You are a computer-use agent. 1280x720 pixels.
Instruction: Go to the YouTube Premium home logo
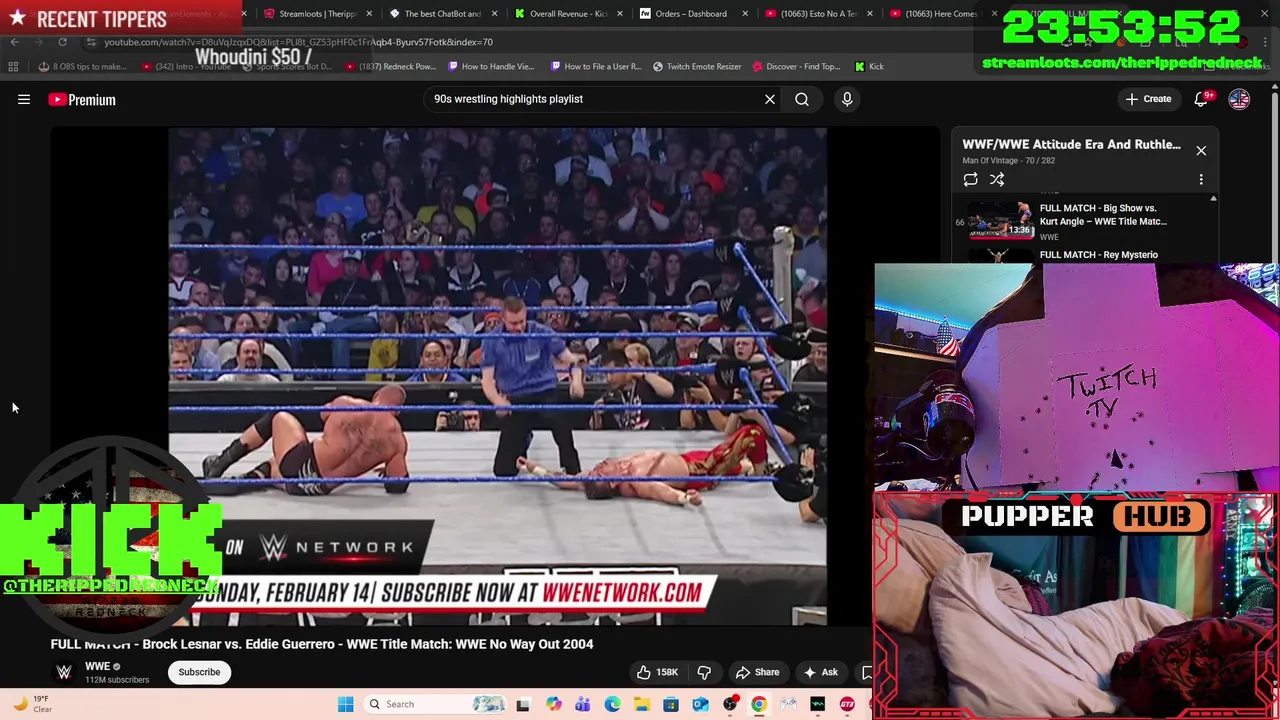tap(82, 100)
